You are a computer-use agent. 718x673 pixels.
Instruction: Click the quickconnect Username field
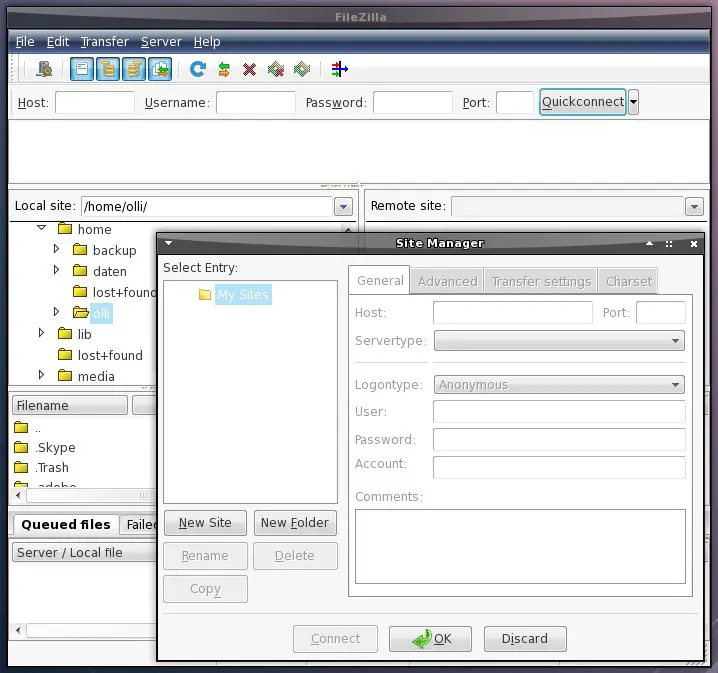(x=256, y=102)
